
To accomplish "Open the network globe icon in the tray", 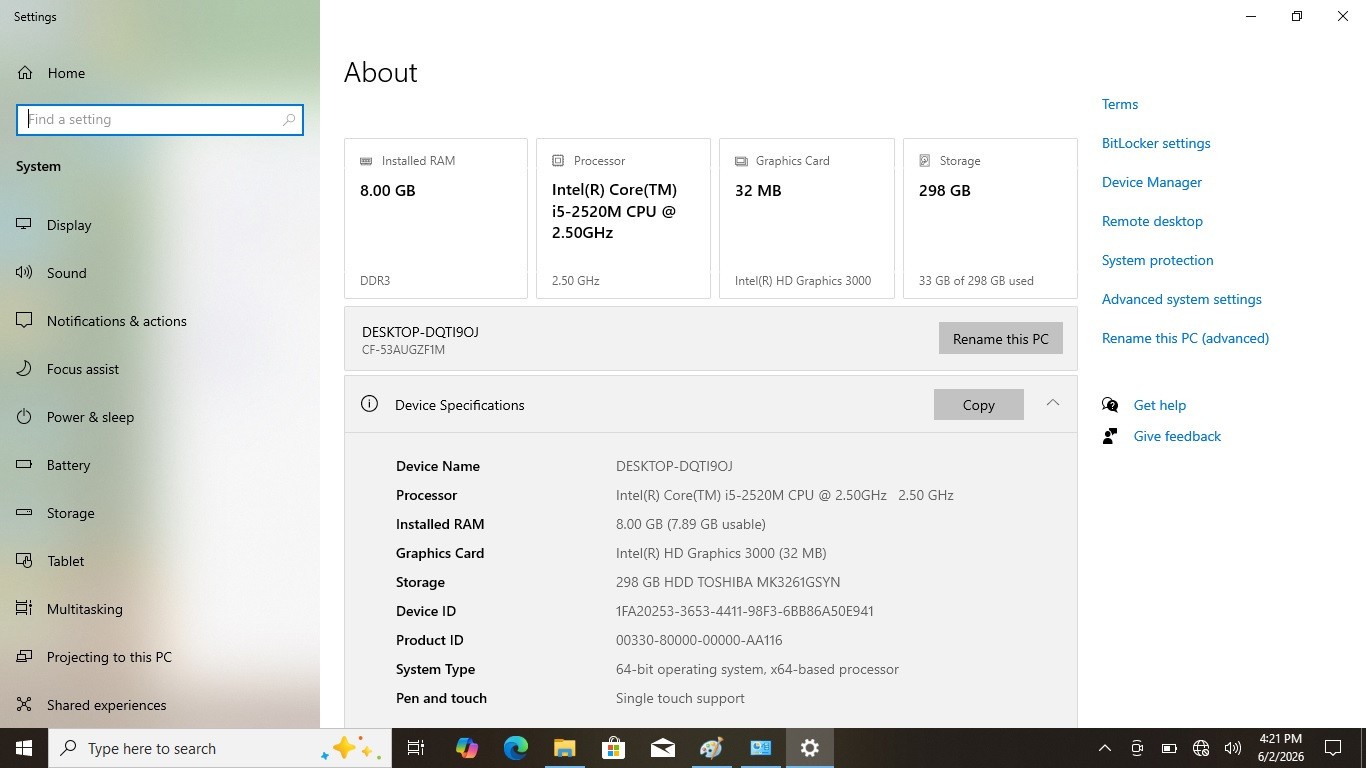I will pos(1200,748).
